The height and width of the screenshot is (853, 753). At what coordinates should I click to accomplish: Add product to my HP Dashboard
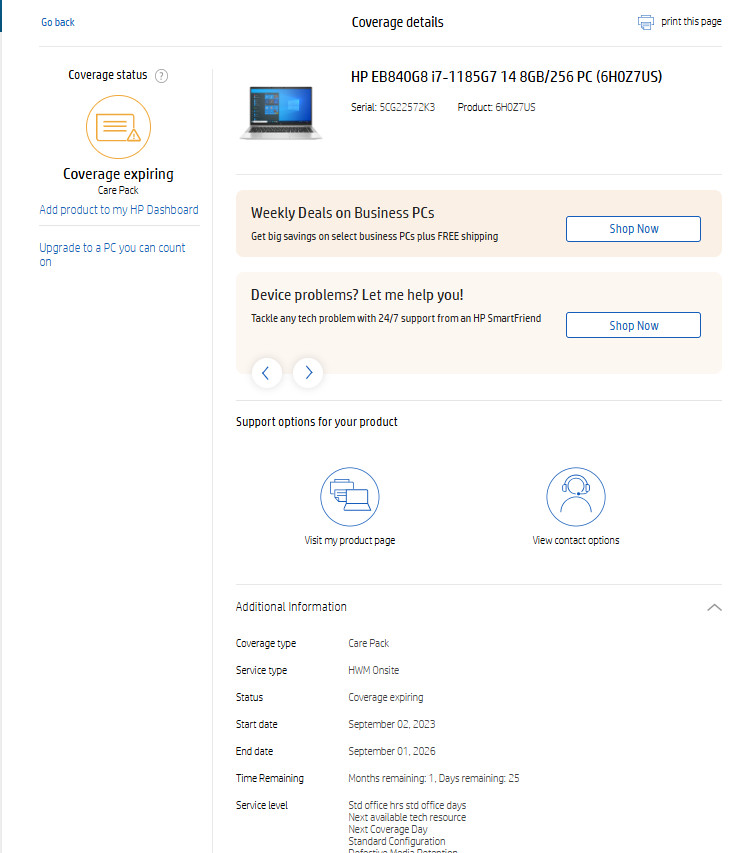(x=119, y=210)
